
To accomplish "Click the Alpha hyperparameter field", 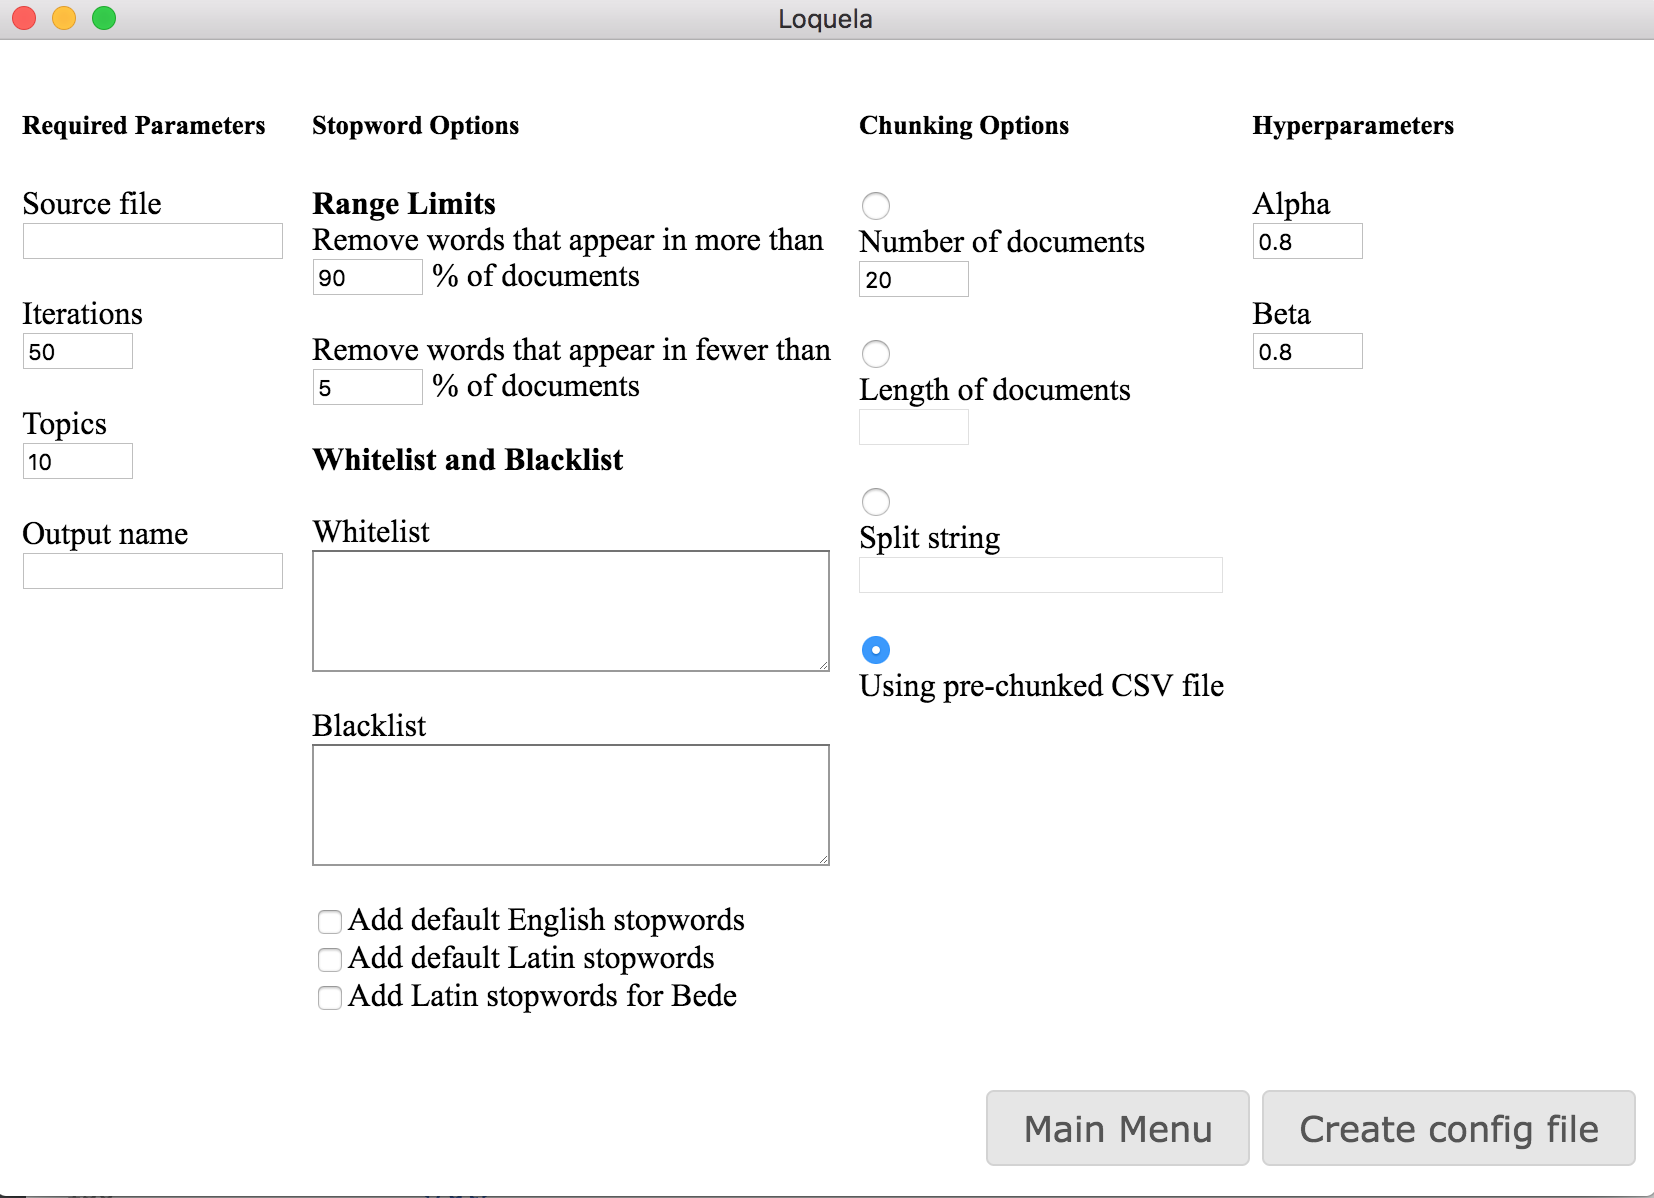I will [1307, 241].
